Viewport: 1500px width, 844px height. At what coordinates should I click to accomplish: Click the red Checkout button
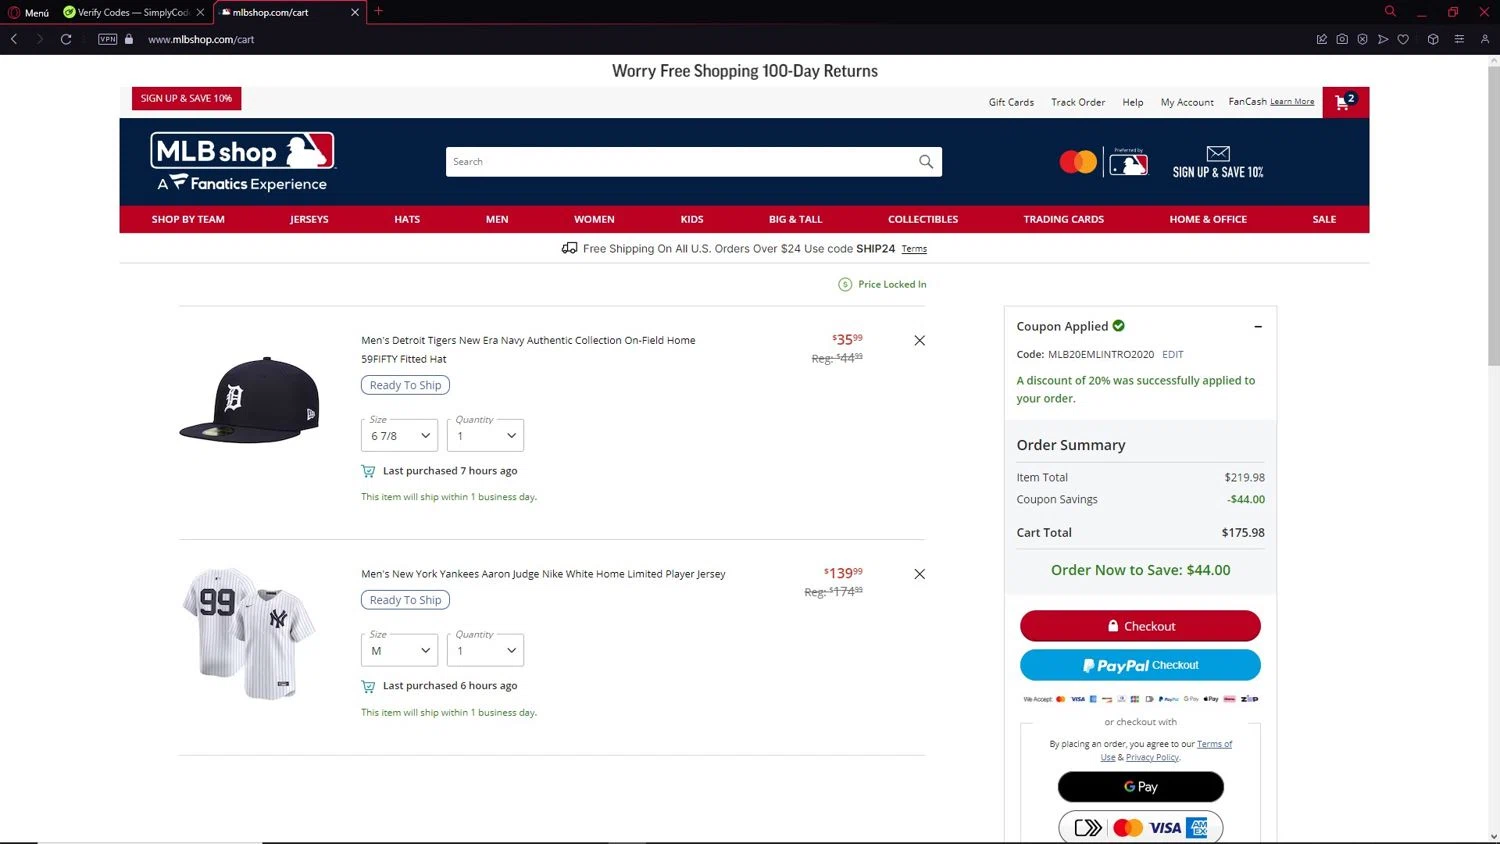point(1140,626)
